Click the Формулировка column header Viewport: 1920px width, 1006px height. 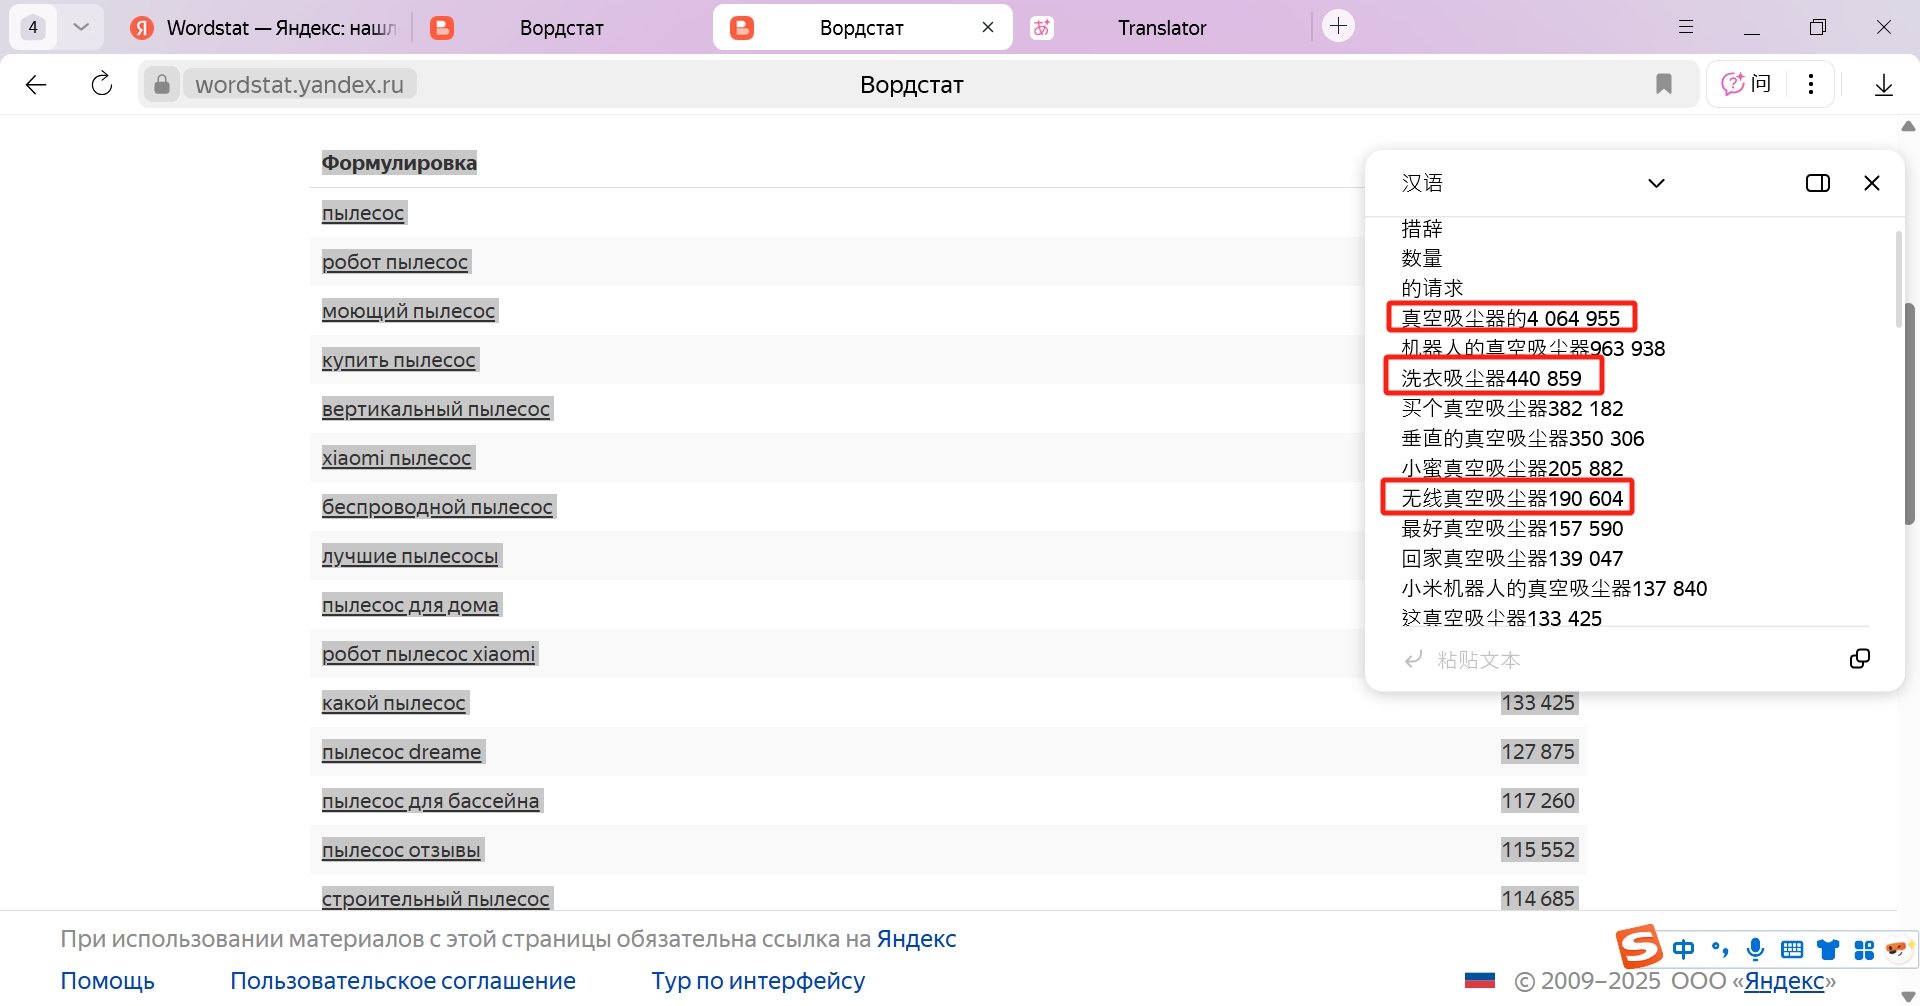tap(399, 163)
